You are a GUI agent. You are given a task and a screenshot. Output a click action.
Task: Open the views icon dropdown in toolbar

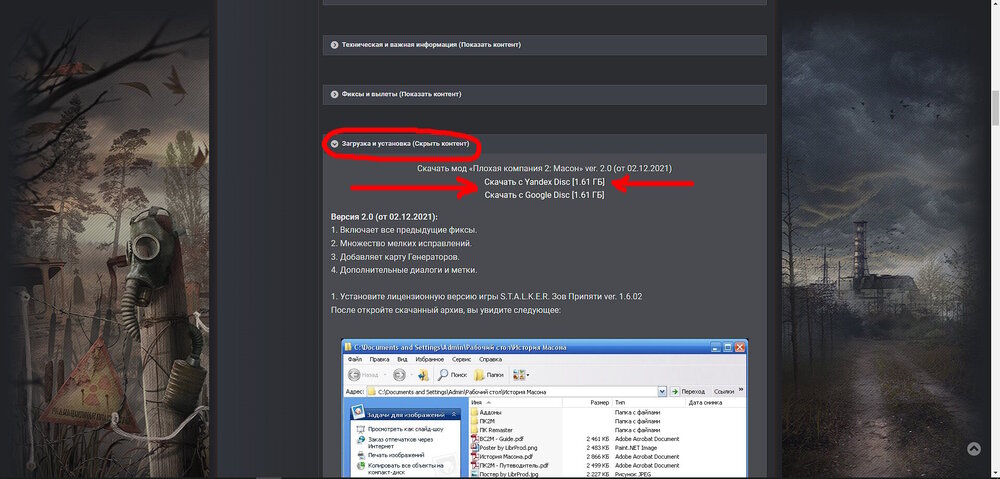tap(521, 375)
